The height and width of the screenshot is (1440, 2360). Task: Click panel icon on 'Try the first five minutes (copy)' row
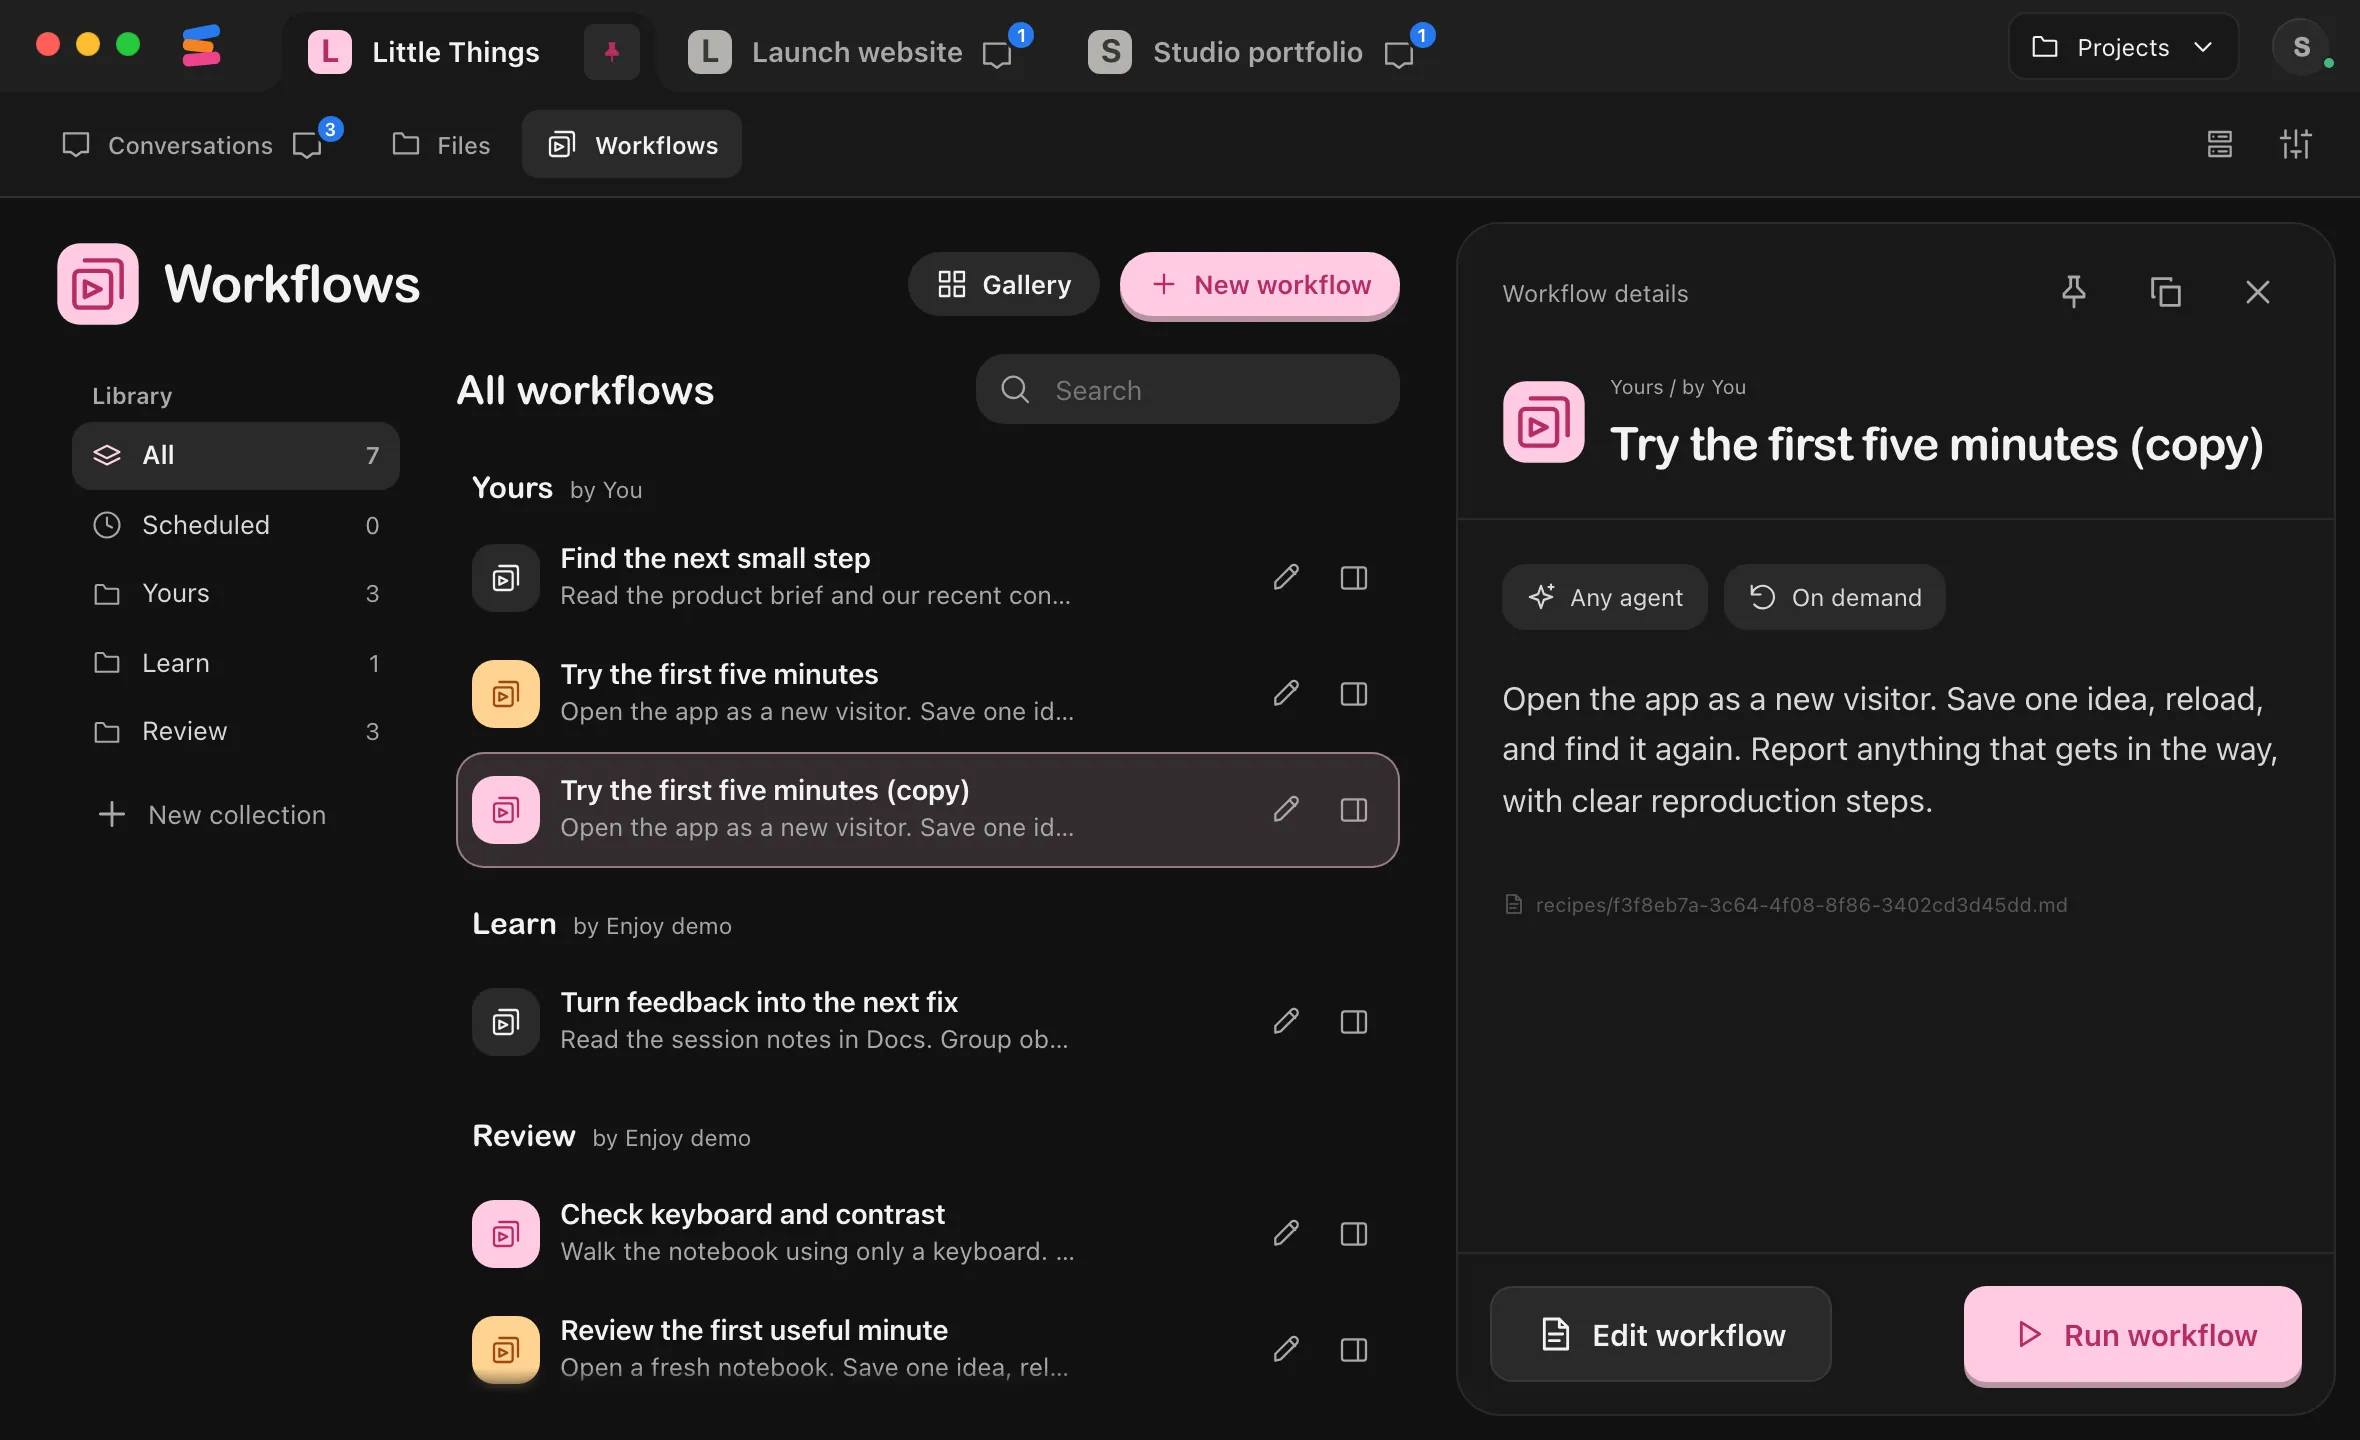(1354, 809)
